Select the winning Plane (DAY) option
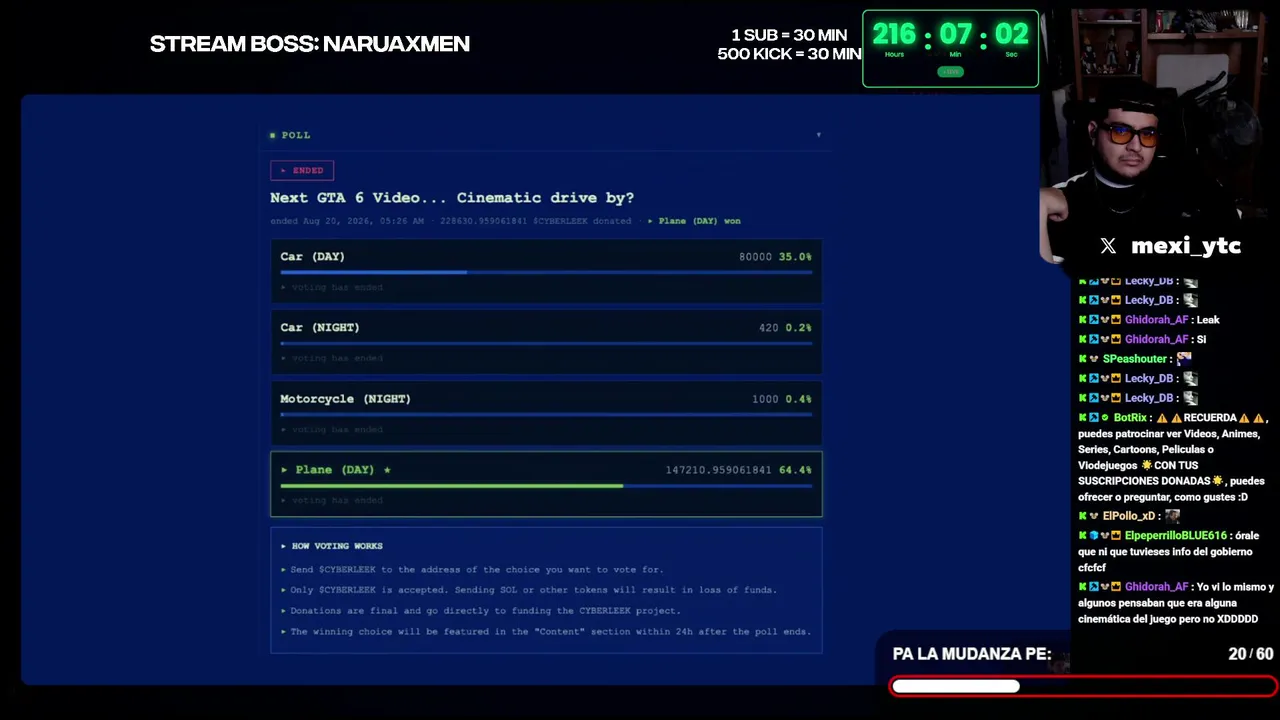Image resolution: width=1280 pixels, height=720 pixels. [546, 484]
